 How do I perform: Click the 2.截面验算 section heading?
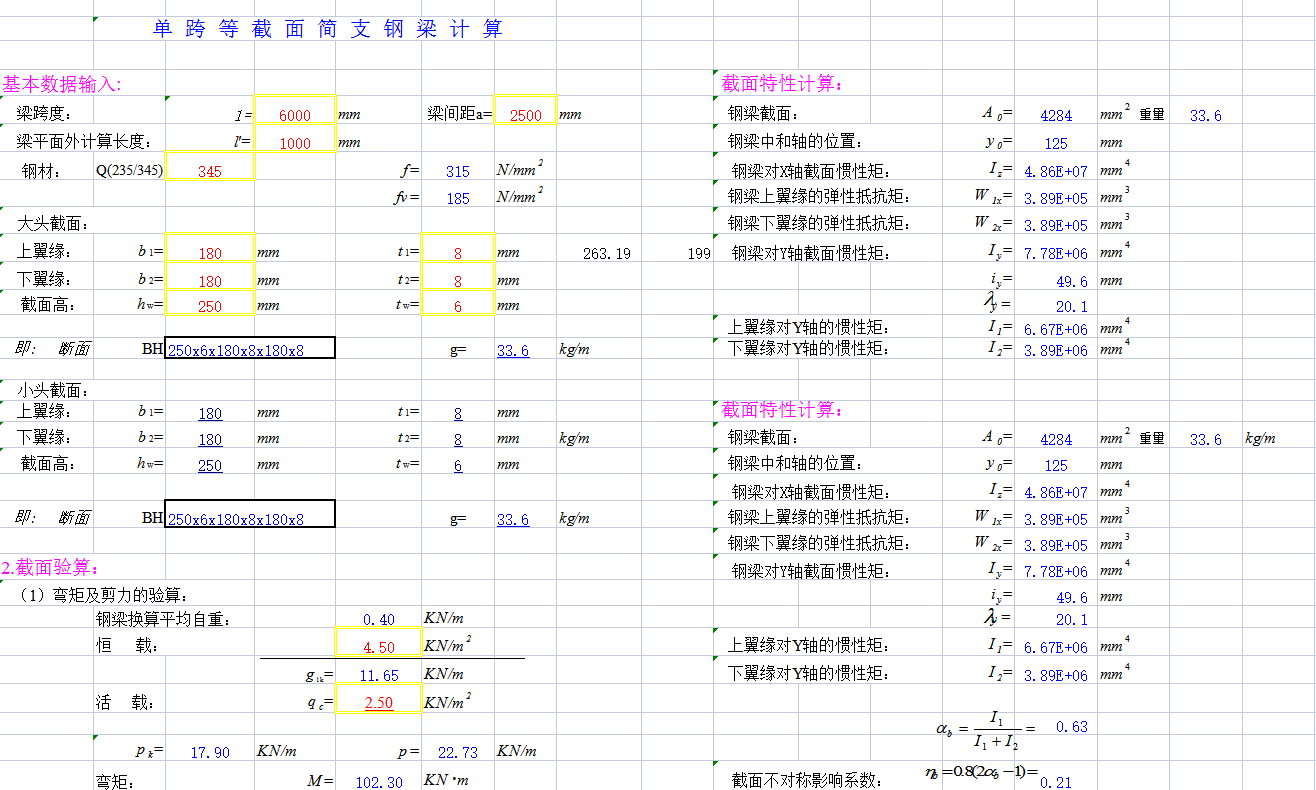[50, 567]
